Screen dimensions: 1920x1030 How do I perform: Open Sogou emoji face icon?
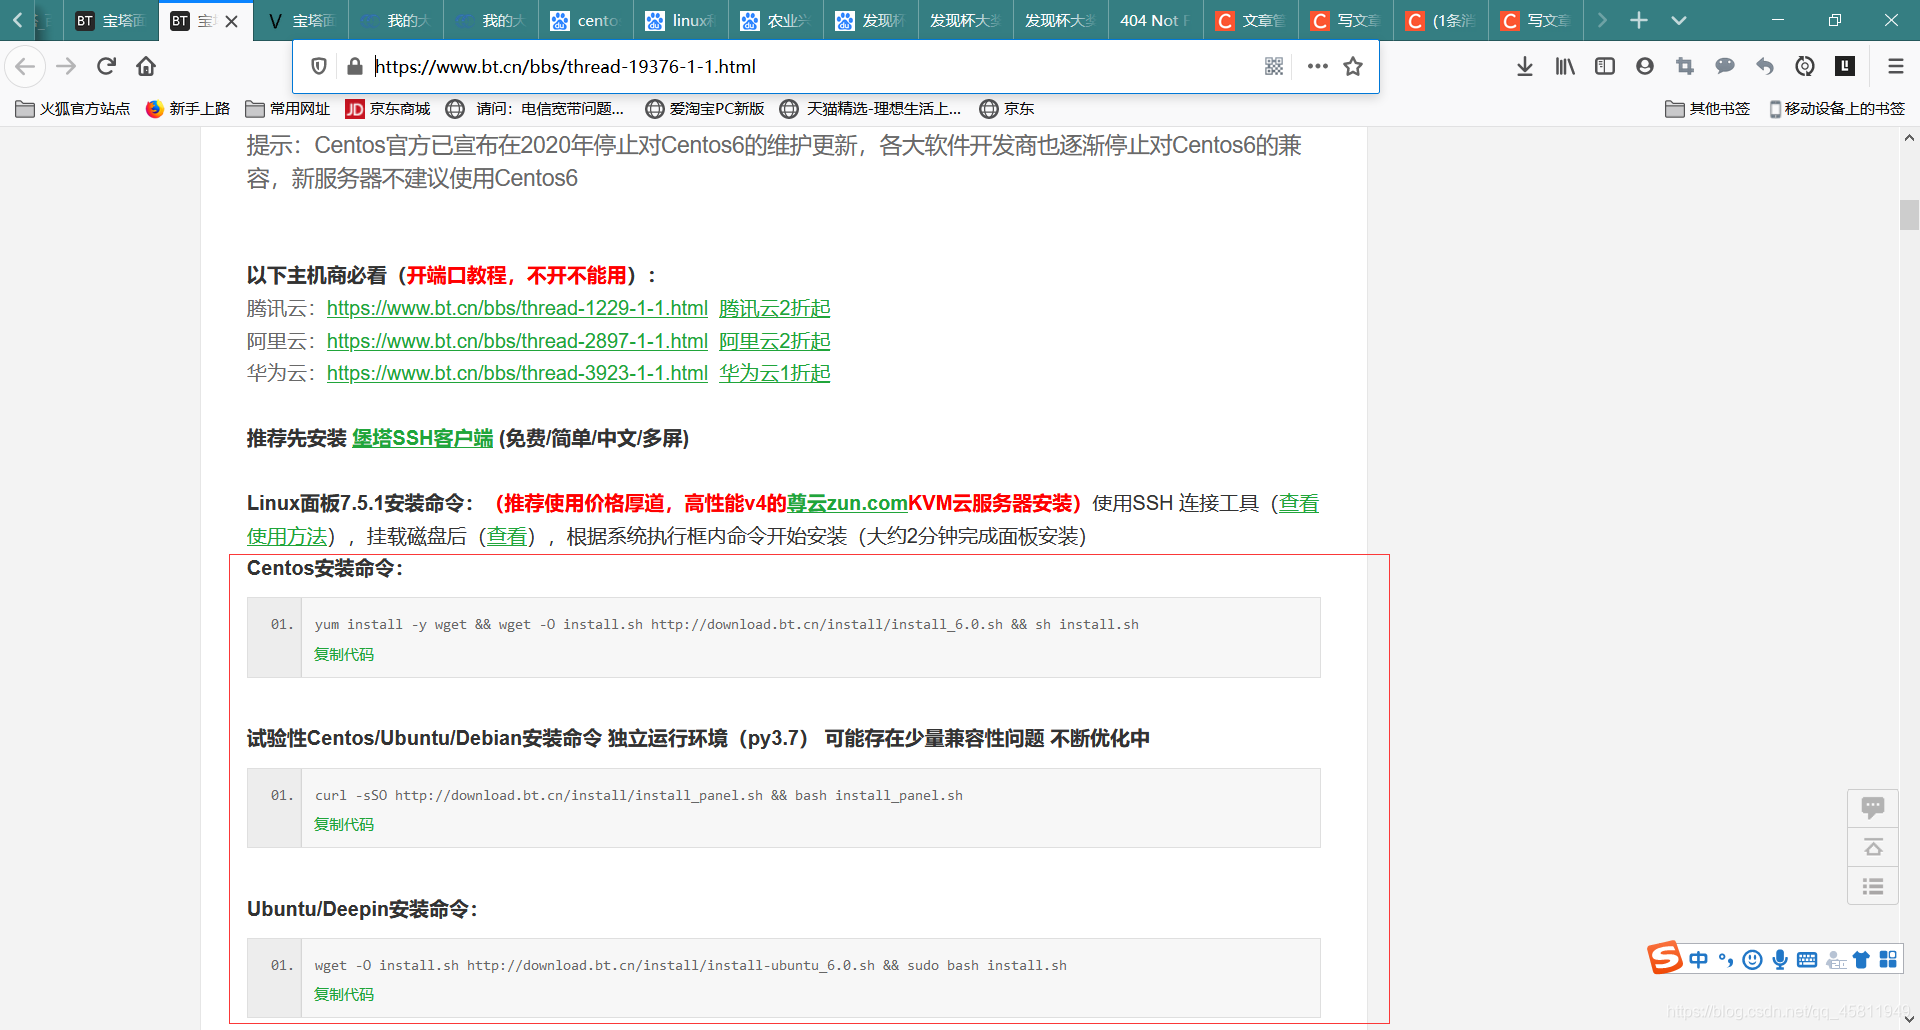click(x=1752, y=960)
